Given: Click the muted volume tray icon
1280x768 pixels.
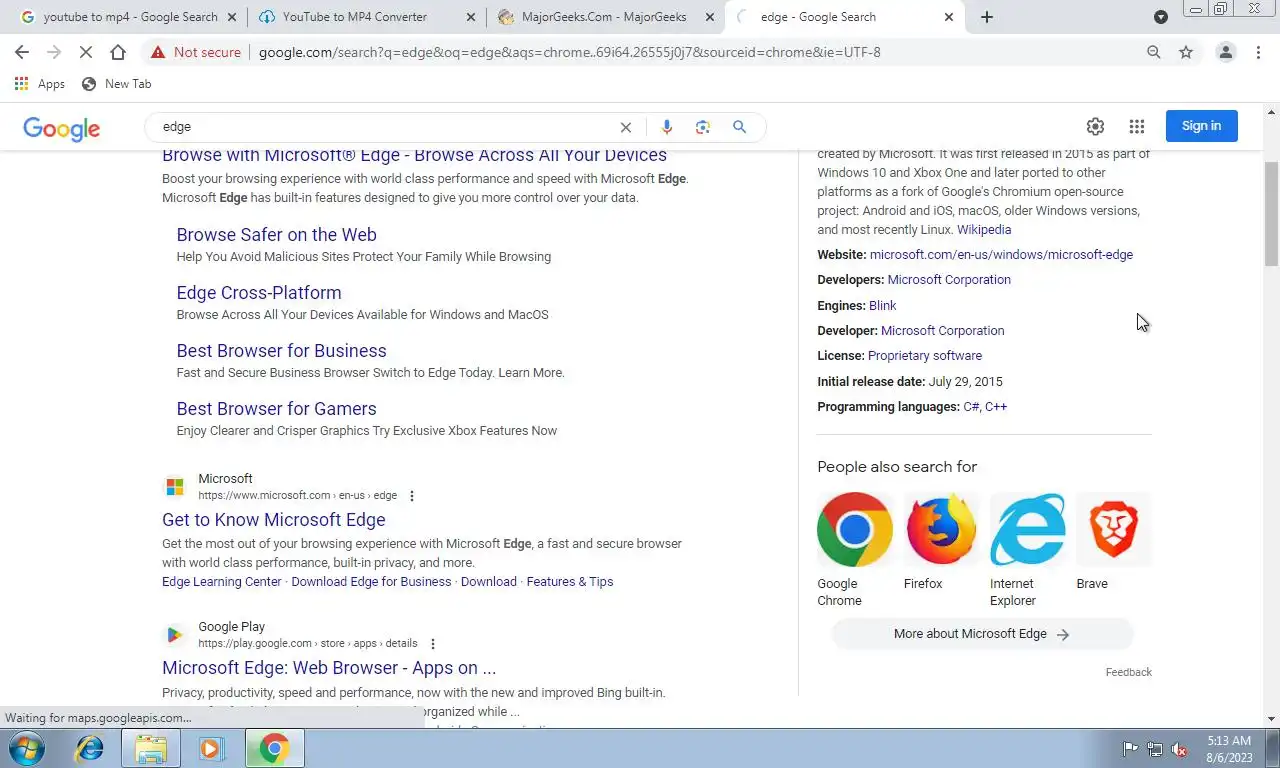Looking at the screenshot, I should [1179, 749].
